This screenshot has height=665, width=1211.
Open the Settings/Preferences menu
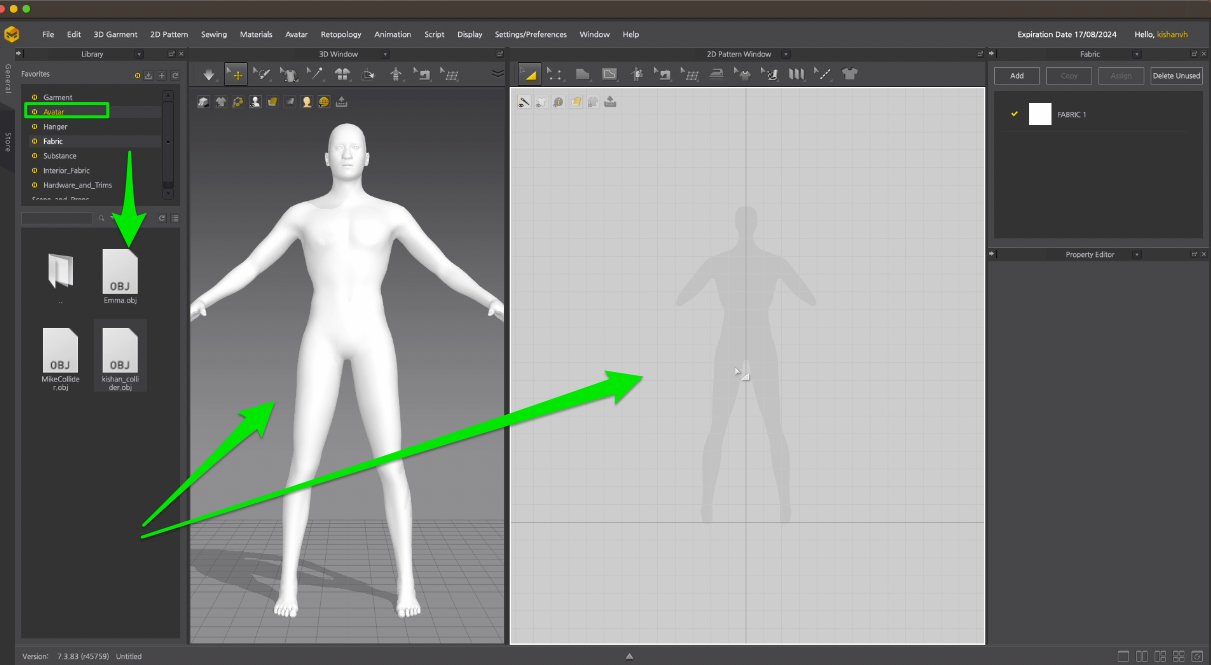click(x=531, y=34)
